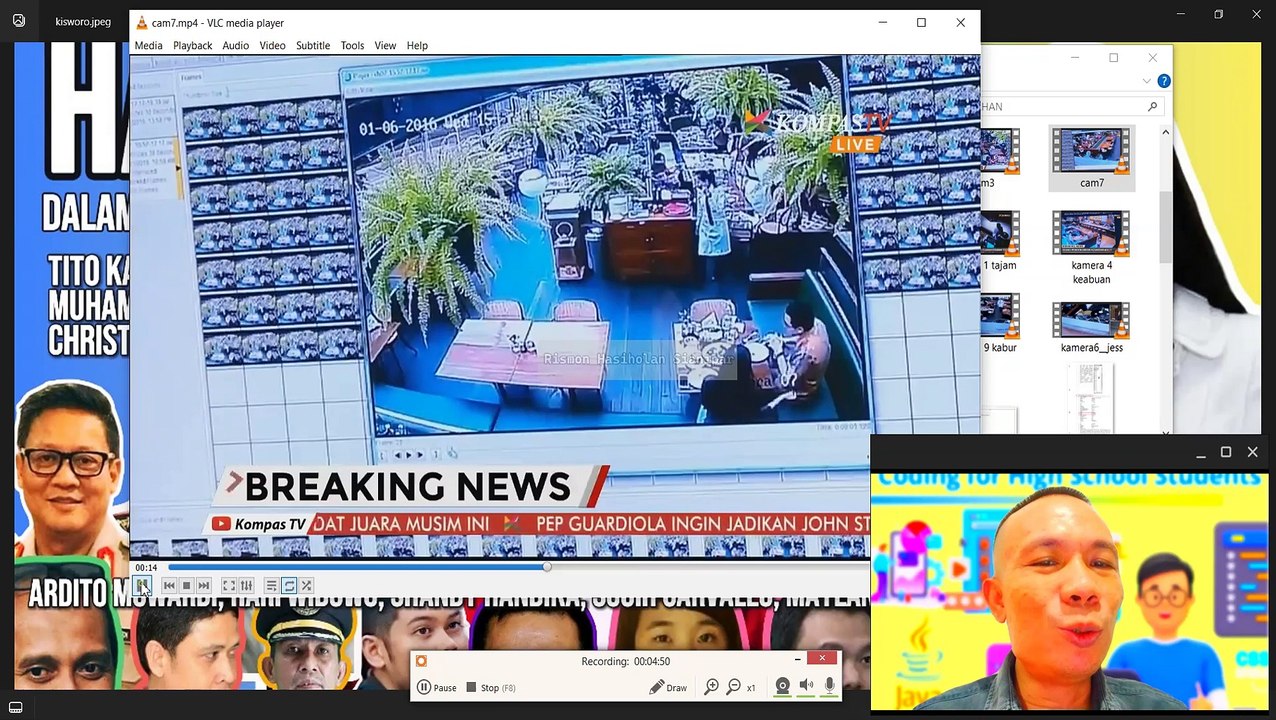The width and height of the screenshot is (1276, 720).
Task: Select the cam7 video file
Action: click(x=1091, y=158)
